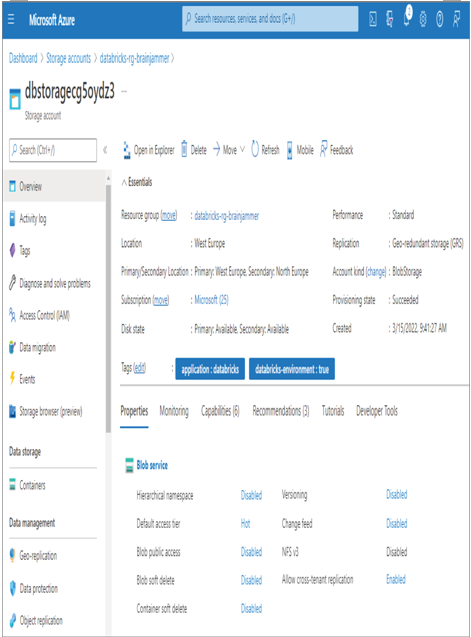Click the databricks-environment : true tag
This screenshot has width=471, height=637.
292,369
